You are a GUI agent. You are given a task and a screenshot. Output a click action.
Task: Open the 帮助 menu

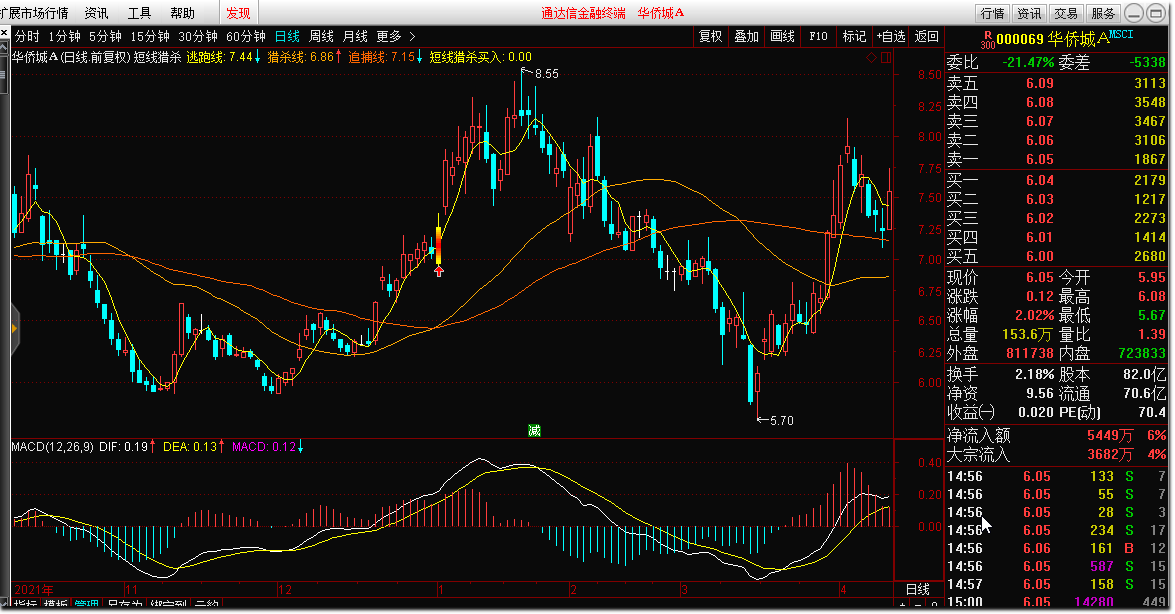[x=182, y=13]
